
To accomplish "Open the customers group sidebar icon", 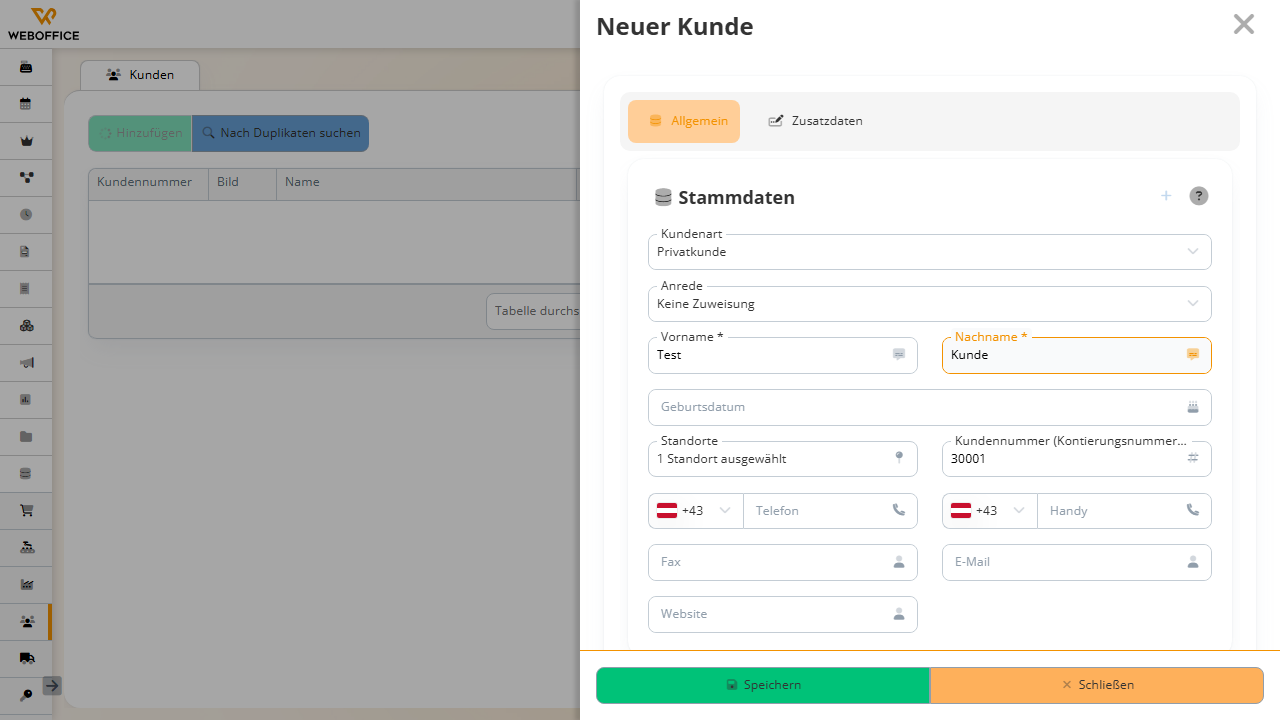I will coord(26,621).
